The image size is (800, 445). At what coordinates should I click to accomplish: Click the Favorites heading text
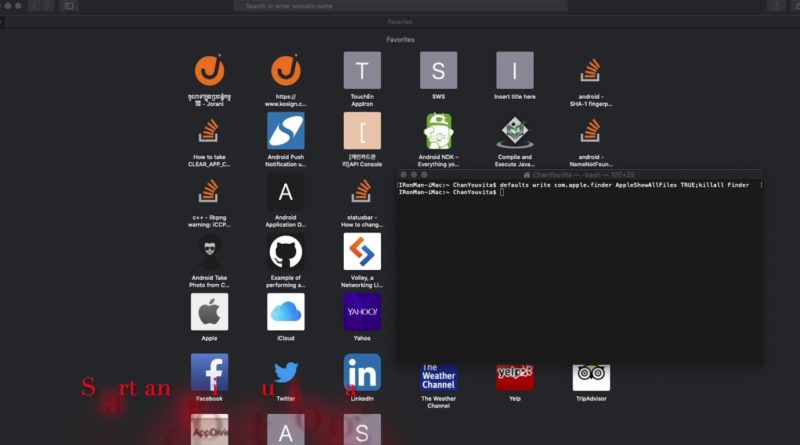400,40
